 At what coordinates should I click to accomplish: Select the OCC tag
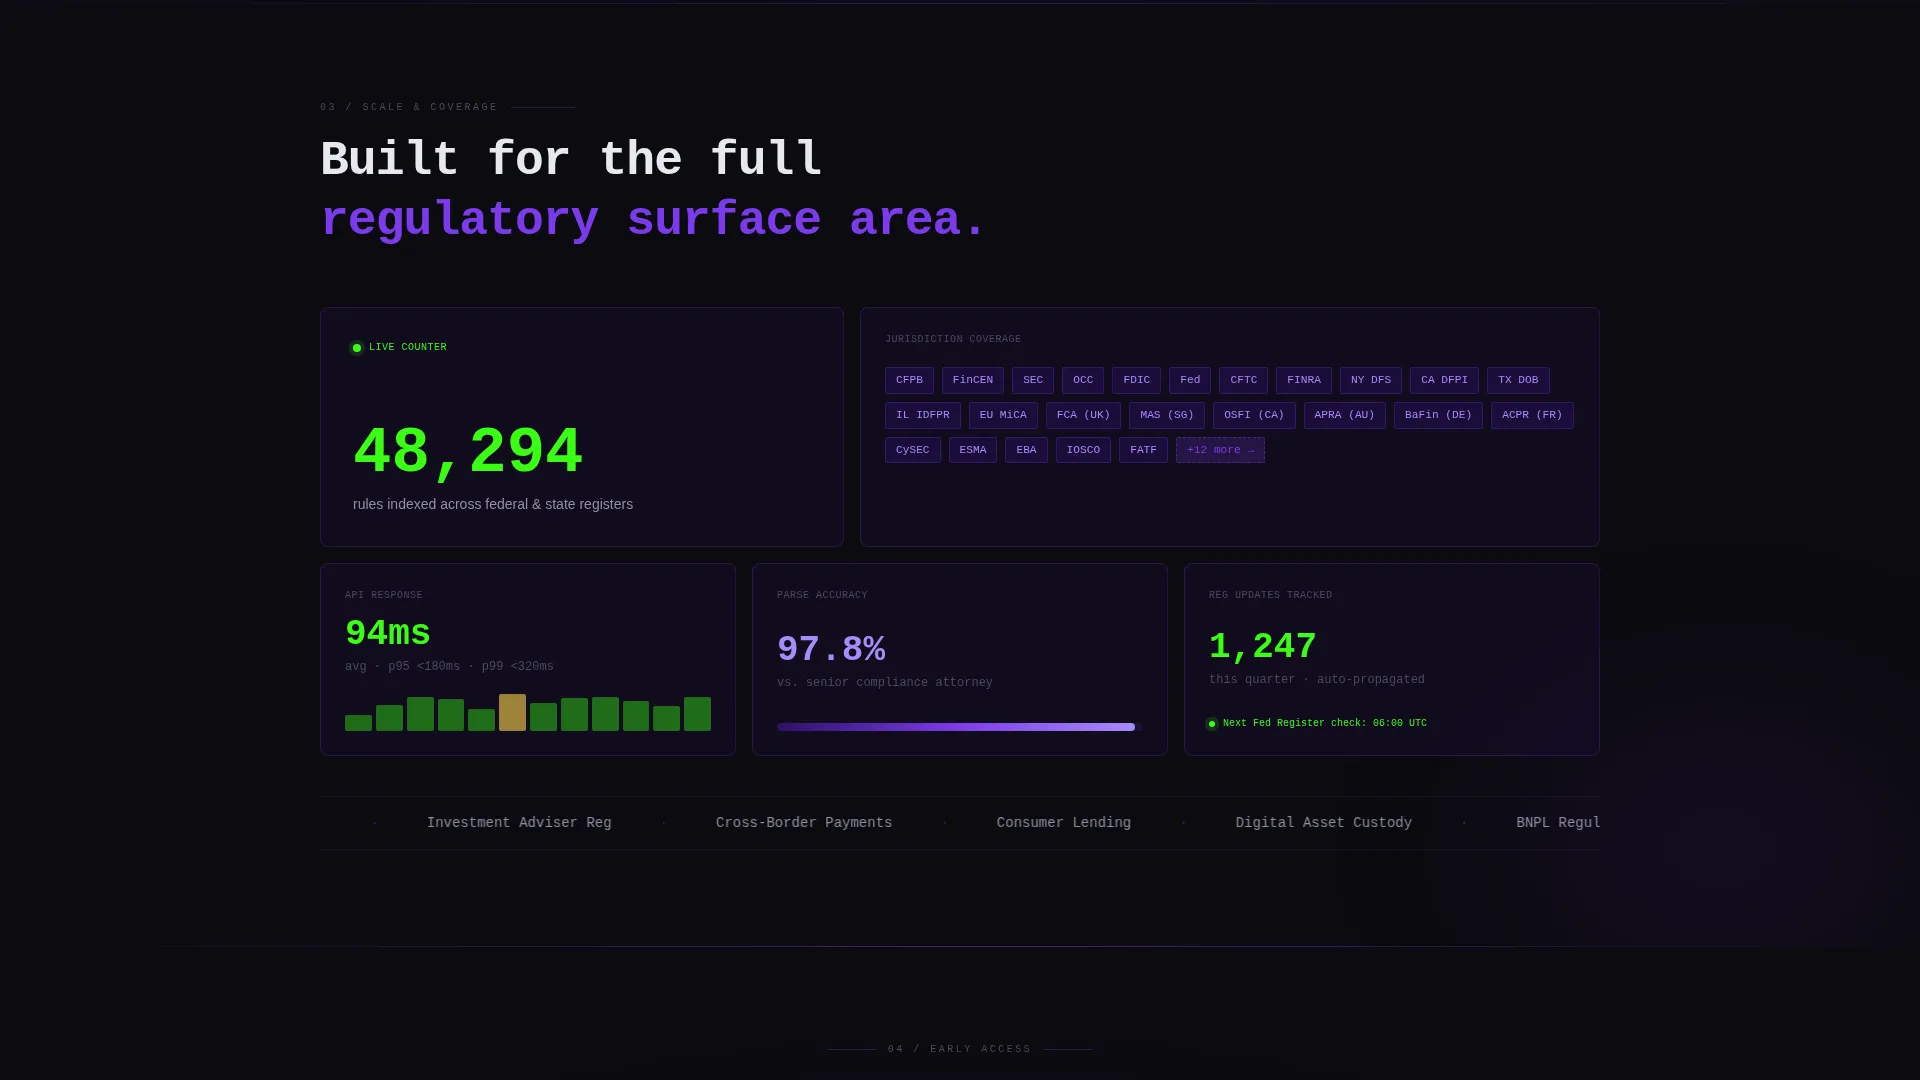[x=1083, y=380]
